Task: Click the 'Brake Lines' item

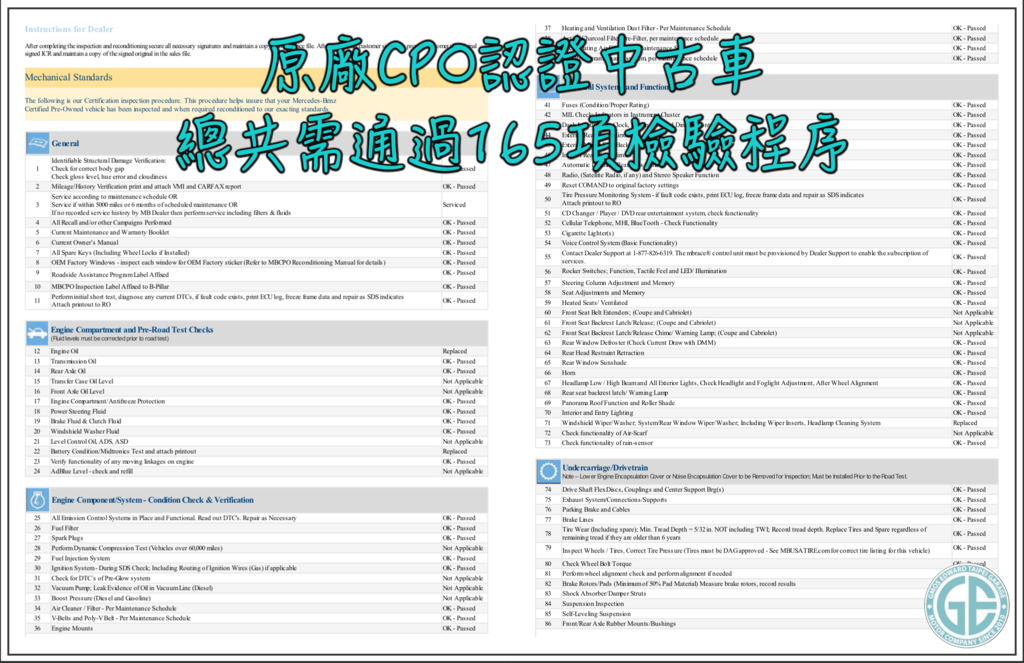Action: click(x=578, y=520)
